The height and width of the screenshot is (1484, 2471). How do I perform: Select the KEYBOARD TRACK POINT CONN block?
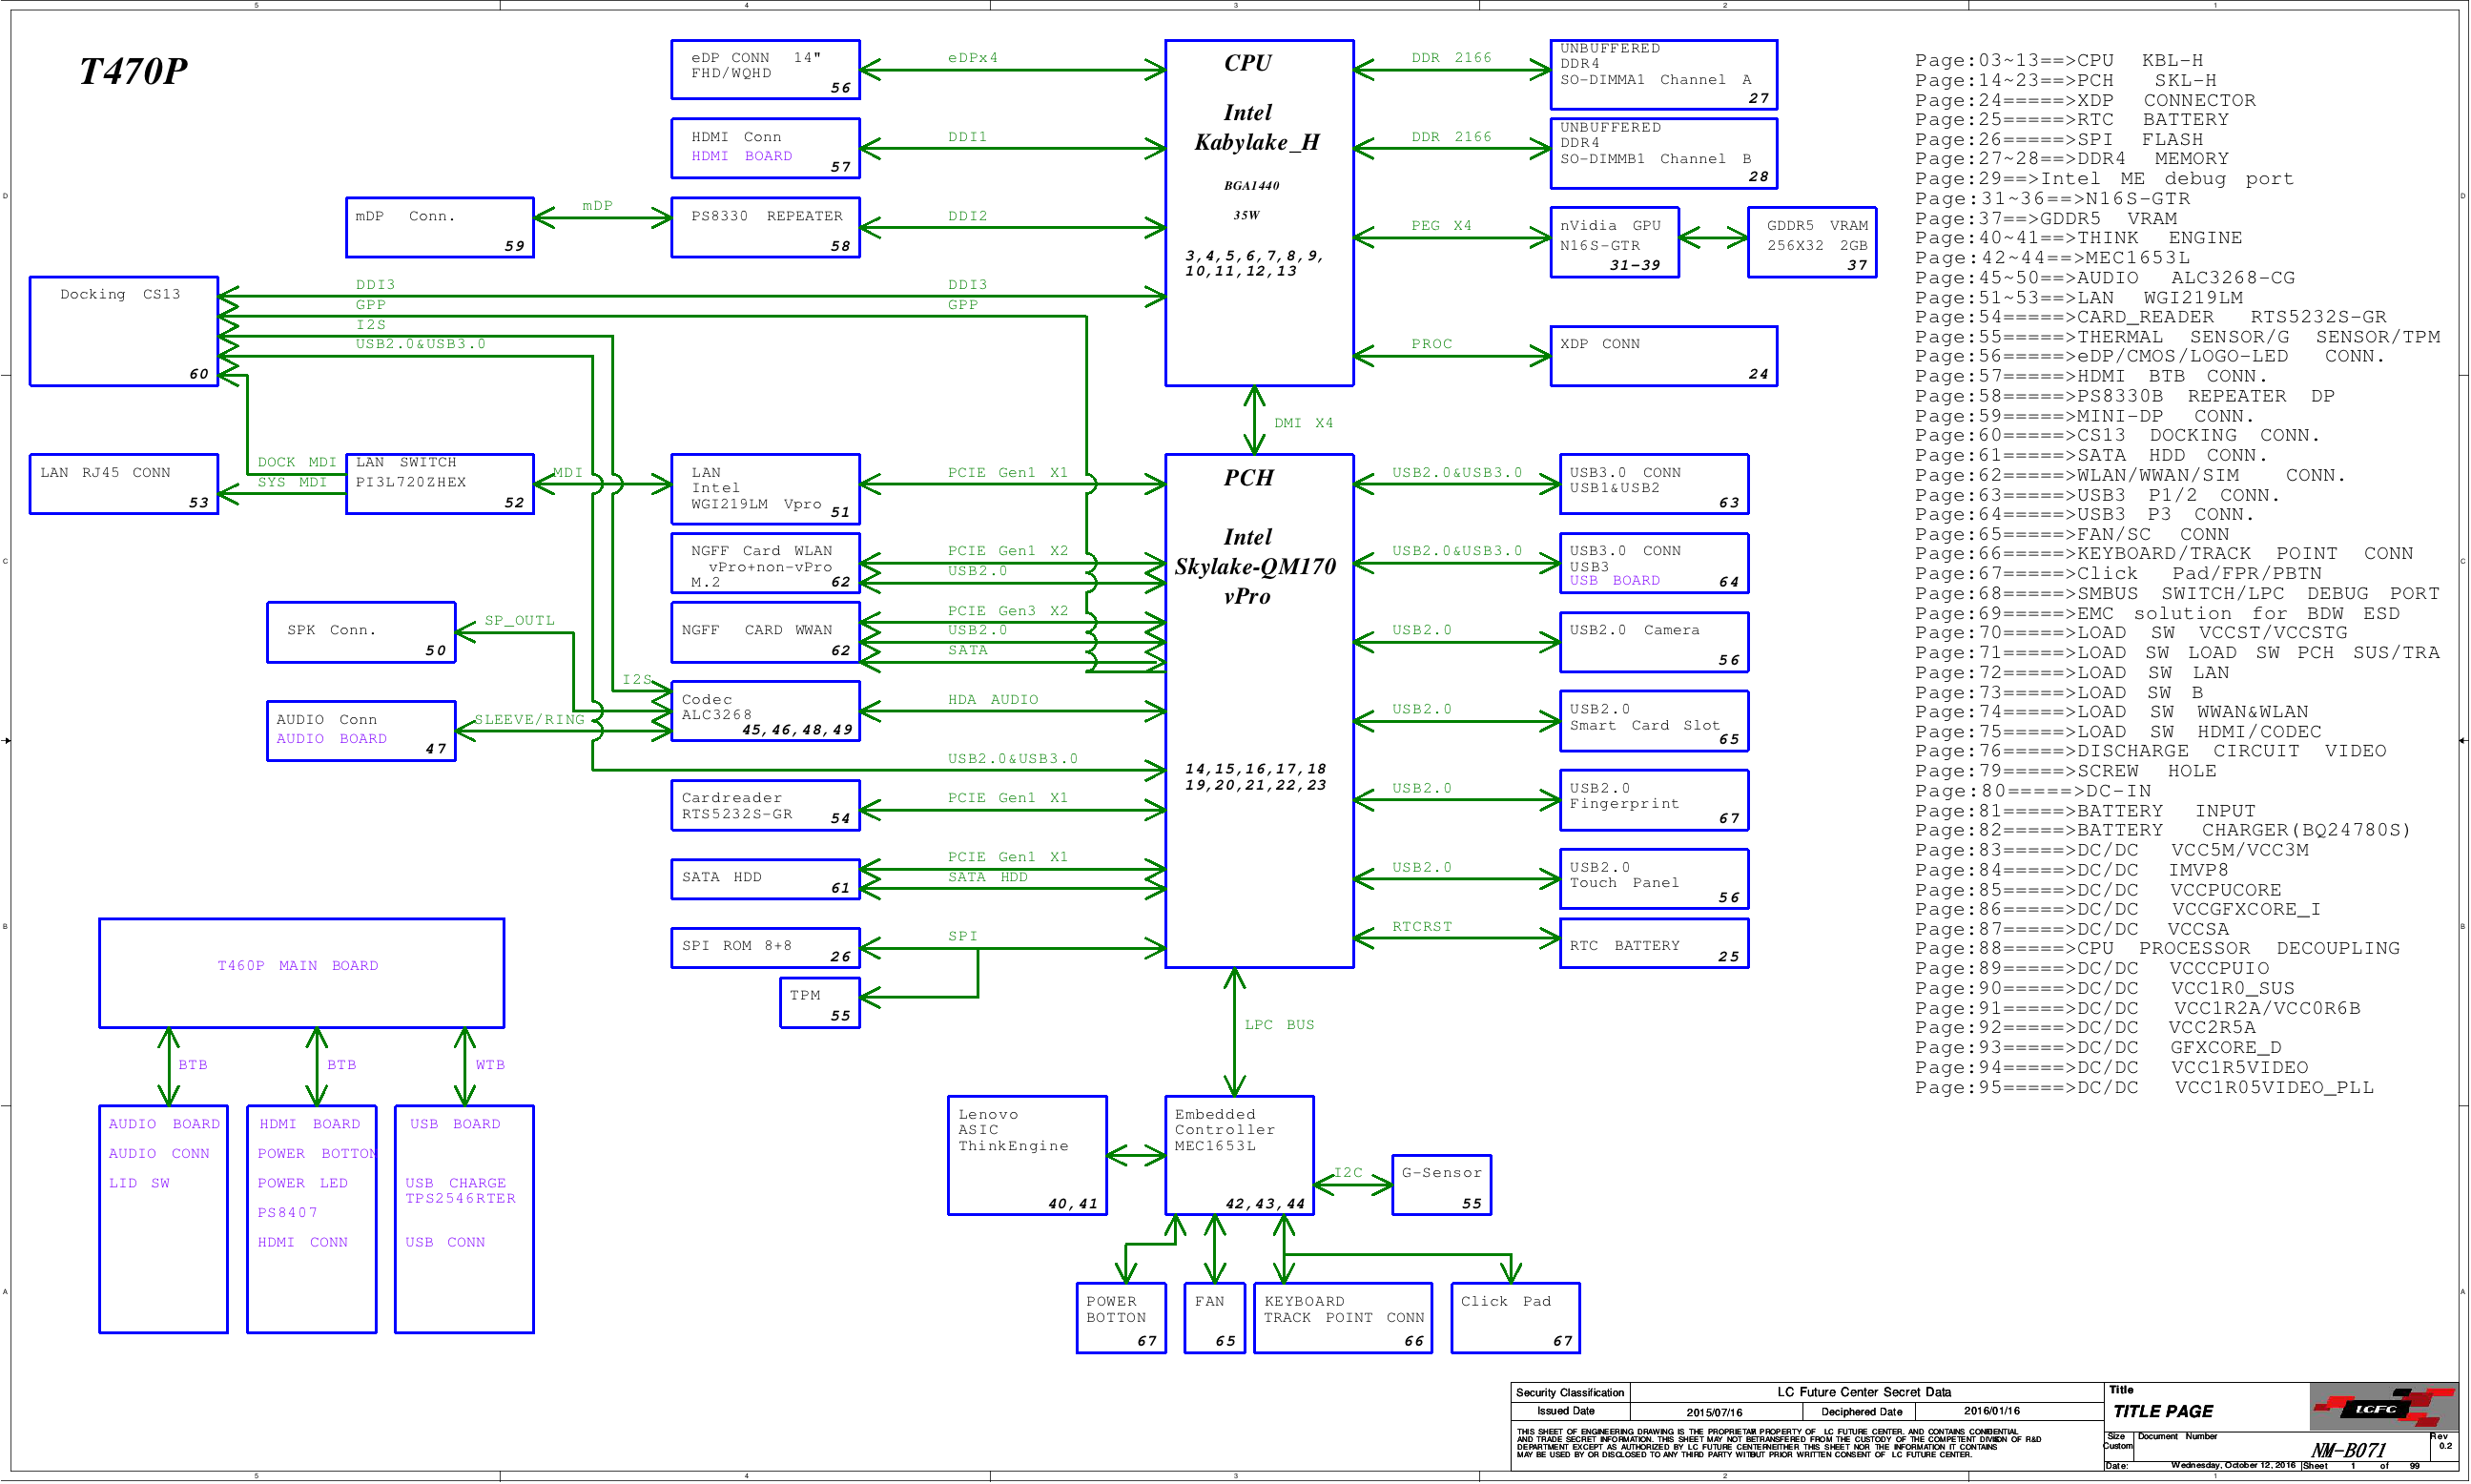1342,1318
